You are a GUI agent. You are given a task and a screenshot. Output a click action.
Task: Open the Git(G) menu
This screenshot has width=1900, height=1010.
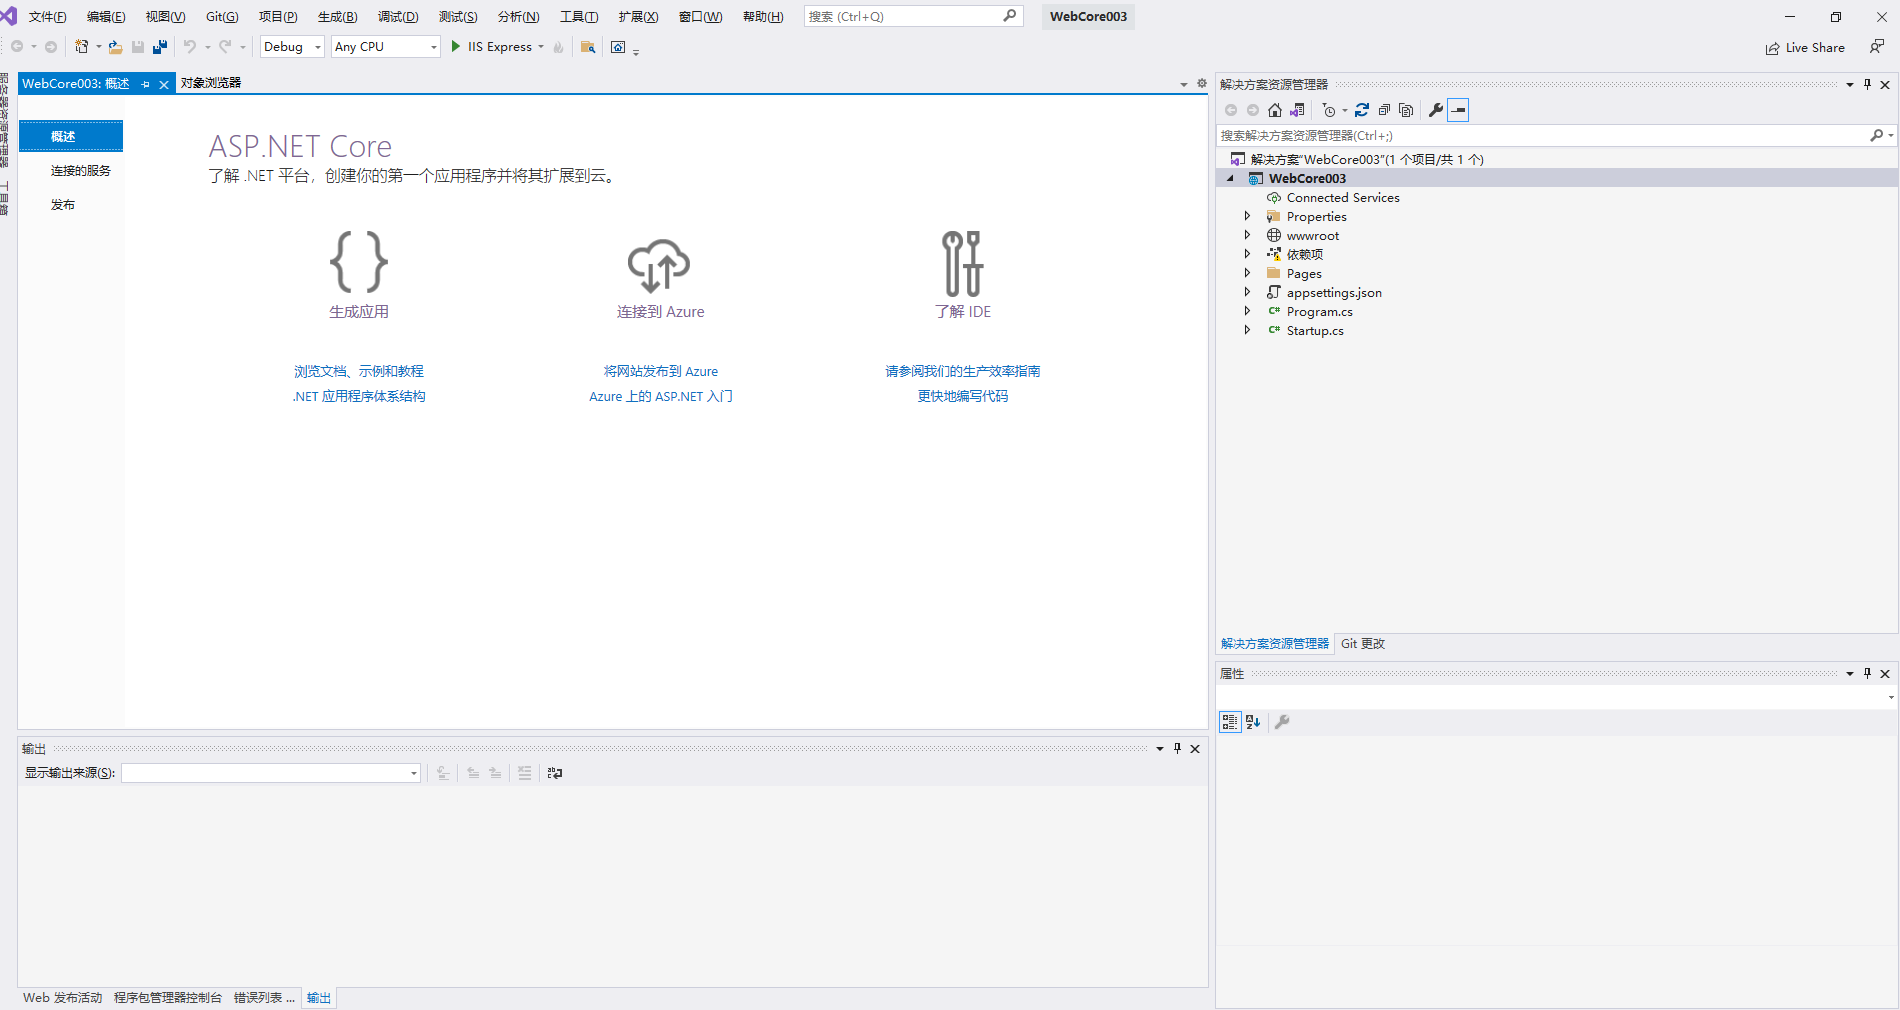point(222,17)
